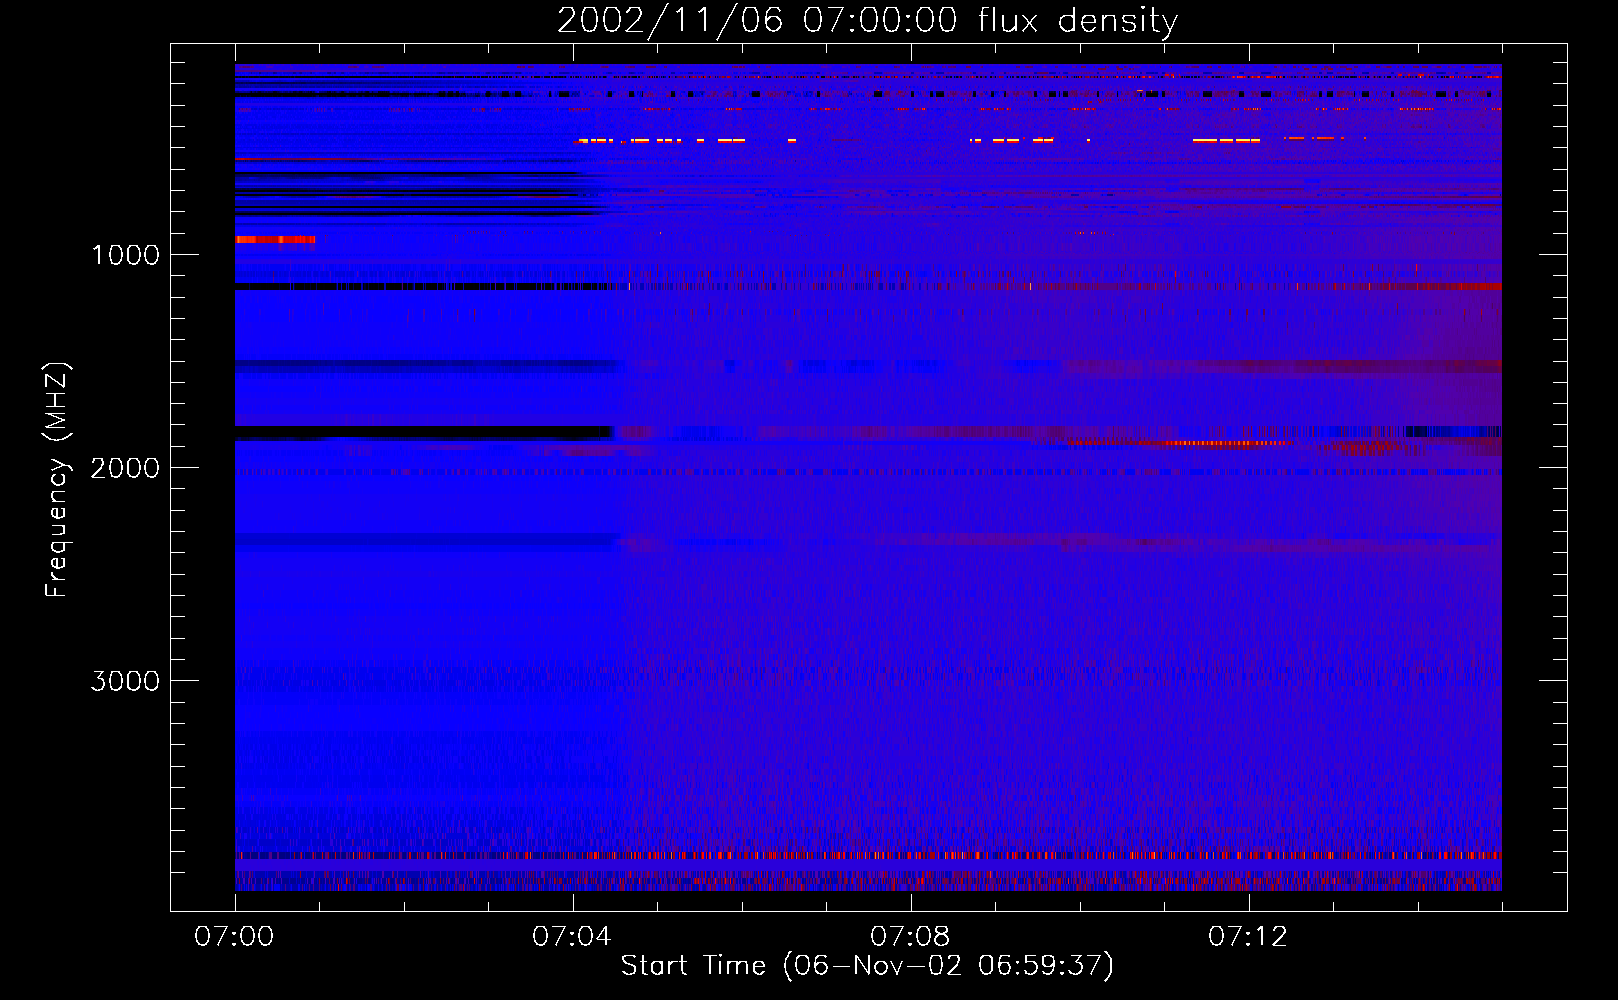The height and width of the screenshot is (1000, 1618).
Task: Click the 1000 frequency tick label
Action: coord(126,255)
